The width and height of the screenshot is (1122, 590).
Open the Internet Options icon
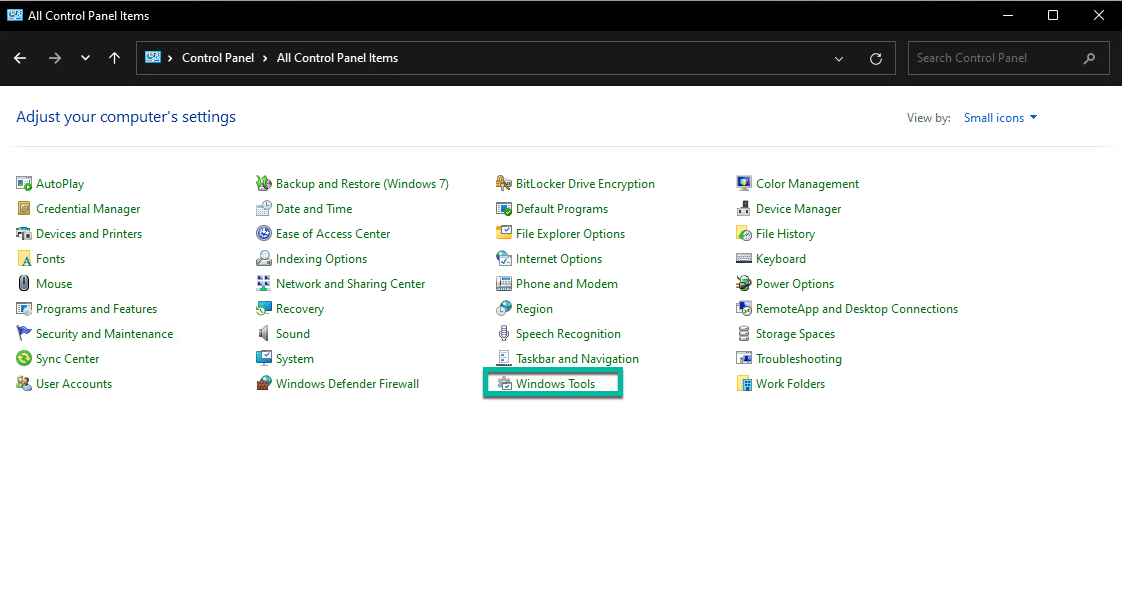504,259
